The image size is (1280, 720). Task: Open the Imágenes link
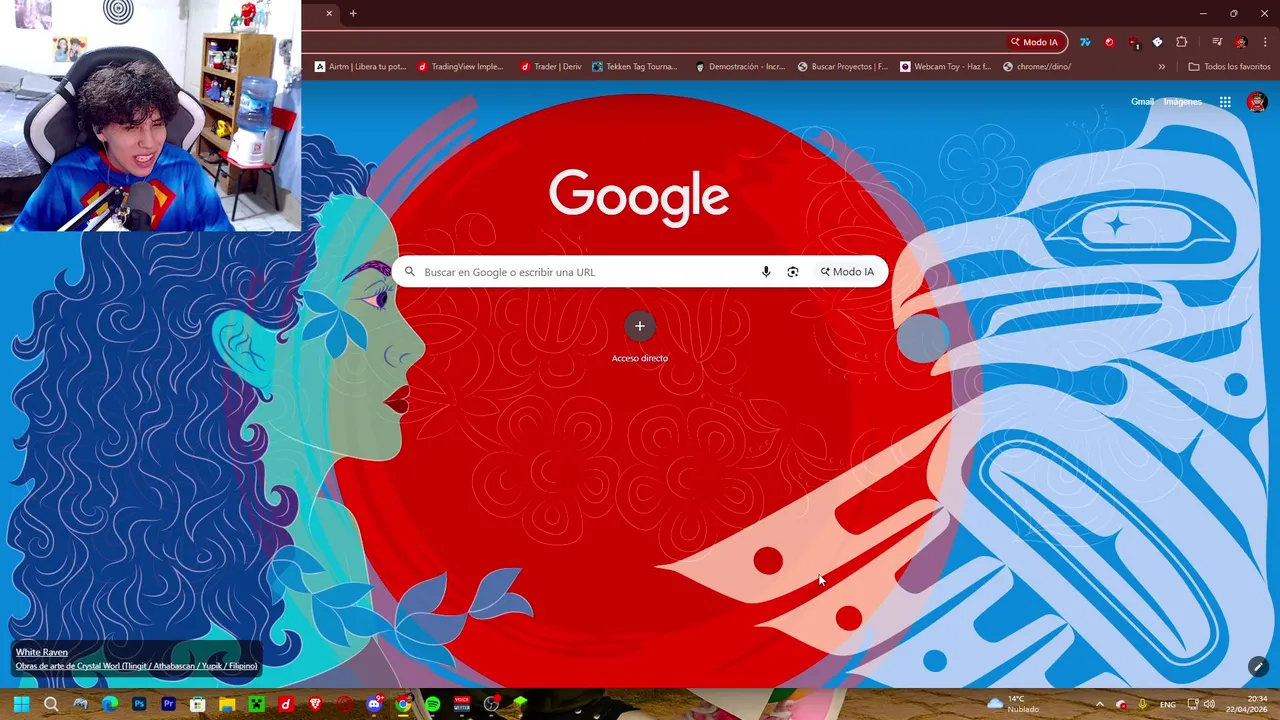(1182, 102)
